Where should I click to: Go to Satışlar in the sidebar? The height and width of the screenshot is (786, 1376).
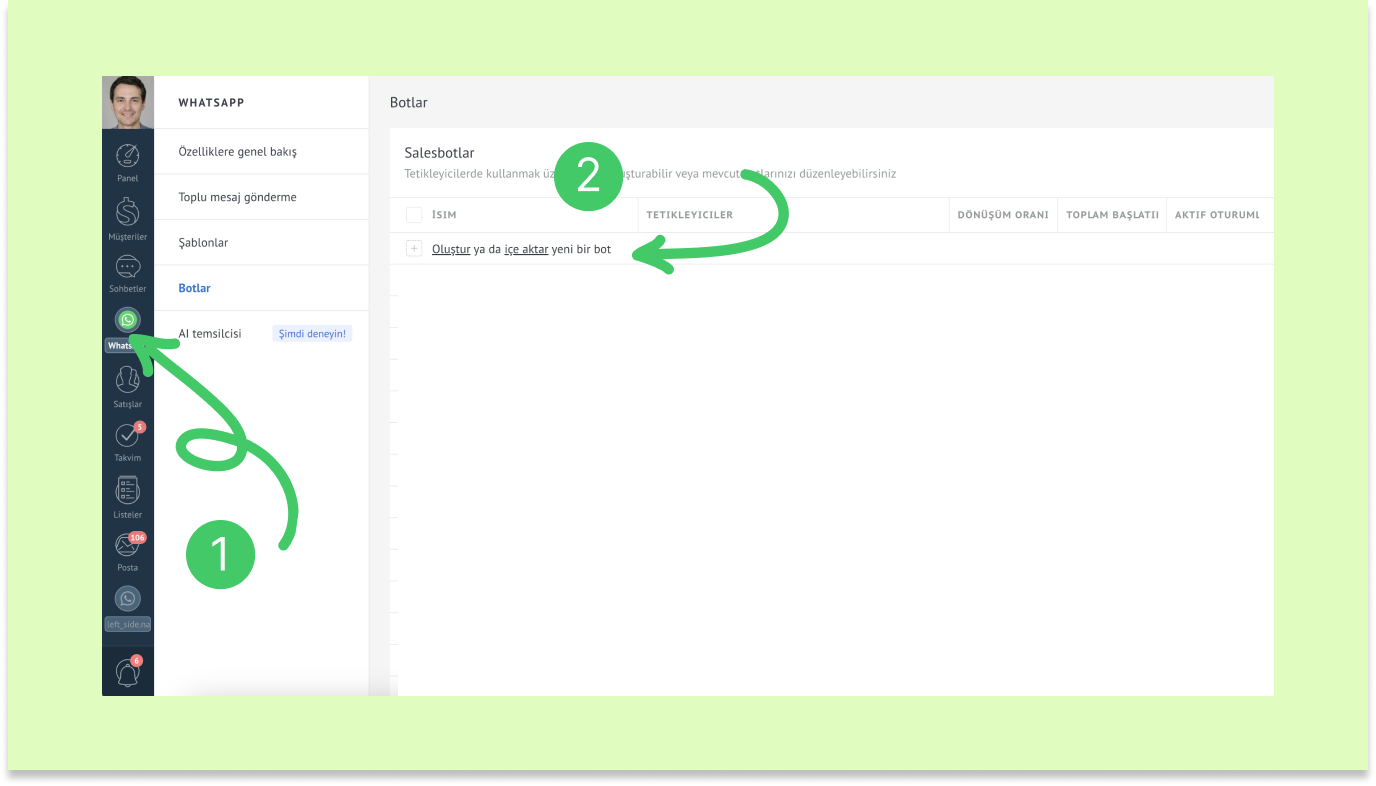127,383
